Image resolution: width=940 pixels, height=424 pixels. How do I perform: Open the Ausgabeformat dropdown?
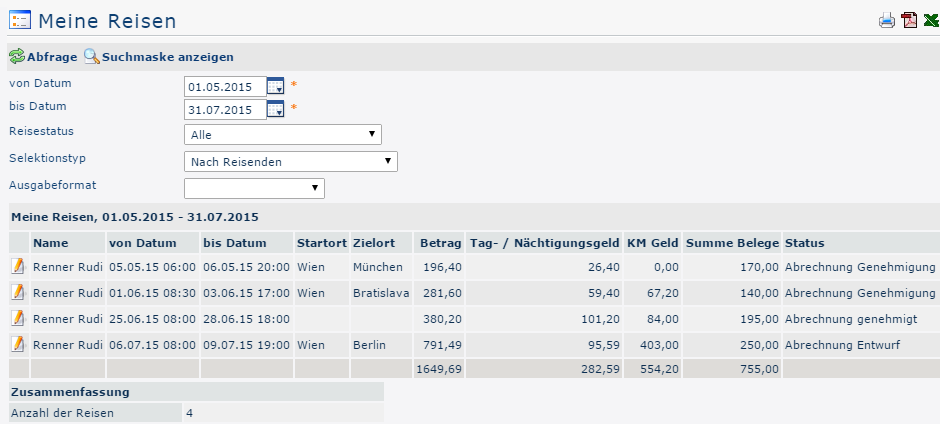point(255,188)
